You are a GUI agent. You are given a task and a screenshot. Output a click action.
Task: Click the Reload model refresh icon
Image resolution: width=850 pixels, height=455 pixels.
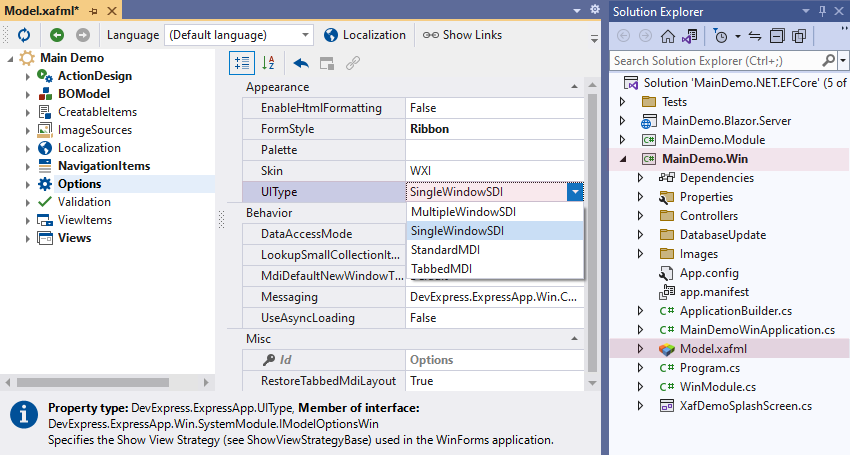(x=24, y=35)
